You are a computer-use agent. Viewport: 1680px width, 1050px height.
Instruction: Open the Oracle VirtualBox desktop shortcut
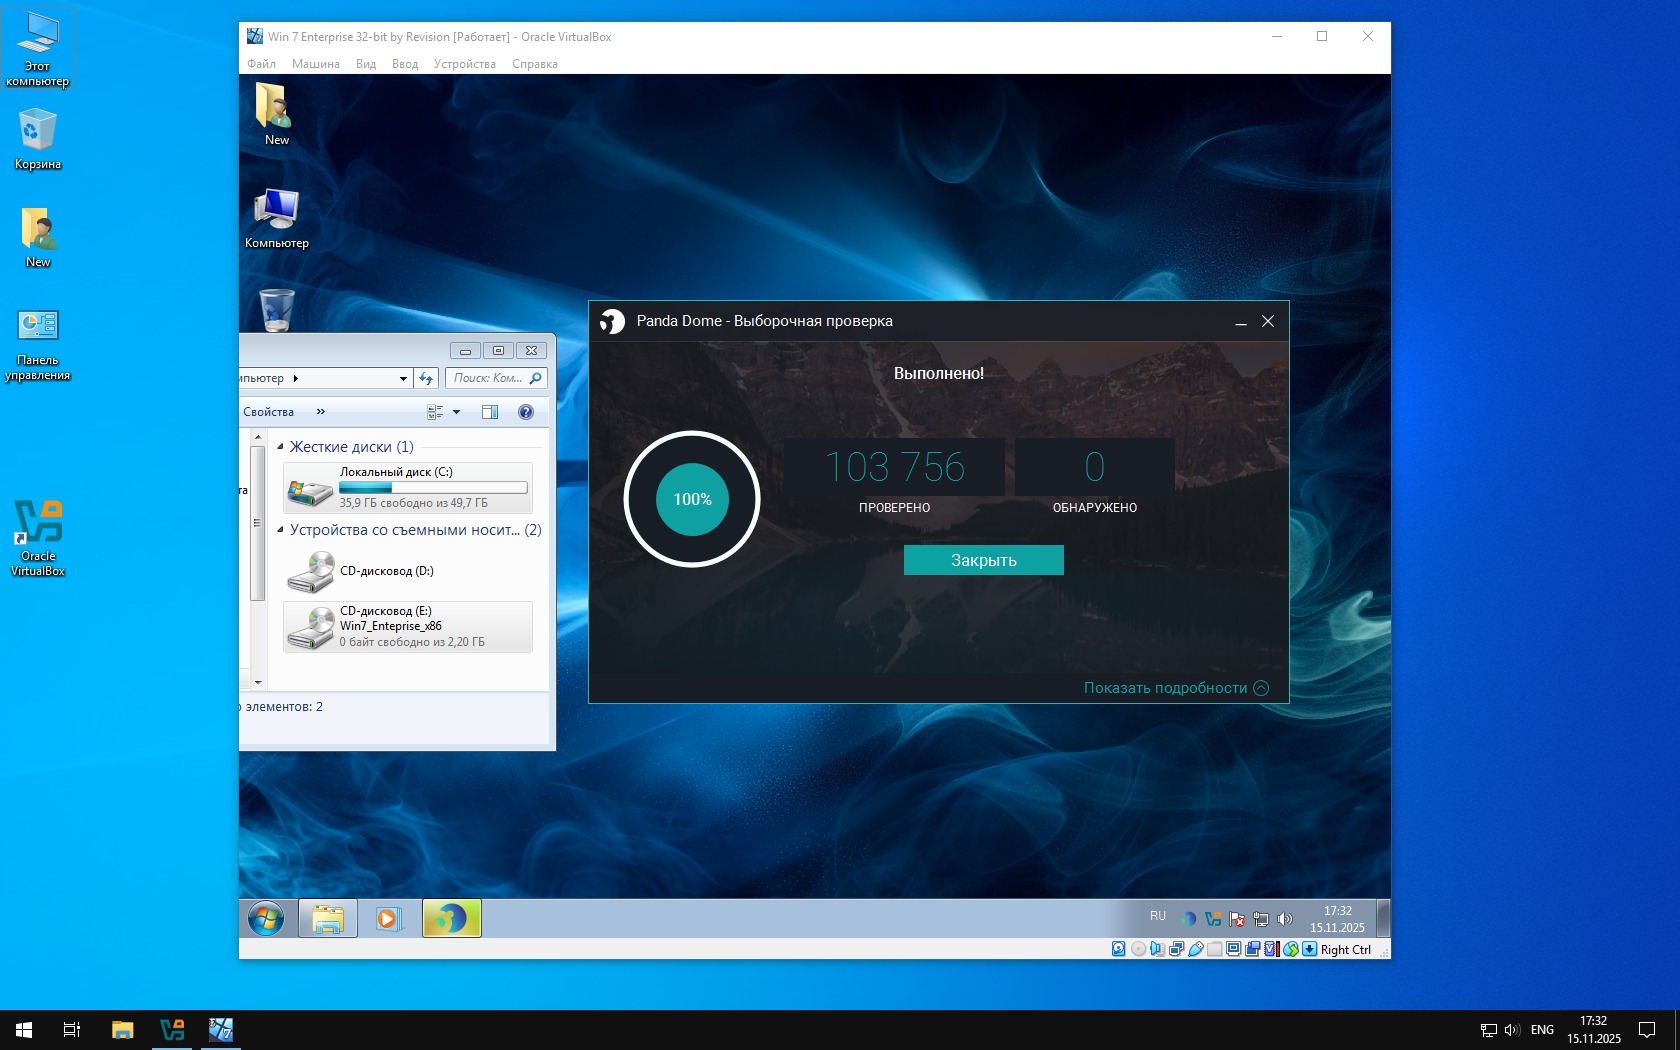point(38,538)
